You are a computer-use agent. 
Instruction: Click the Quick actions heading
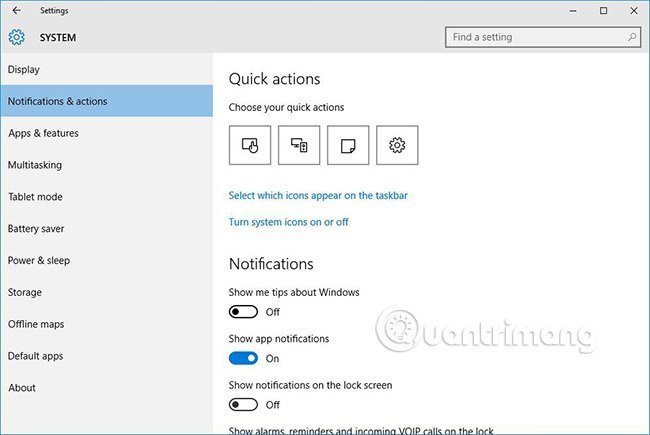274,79
